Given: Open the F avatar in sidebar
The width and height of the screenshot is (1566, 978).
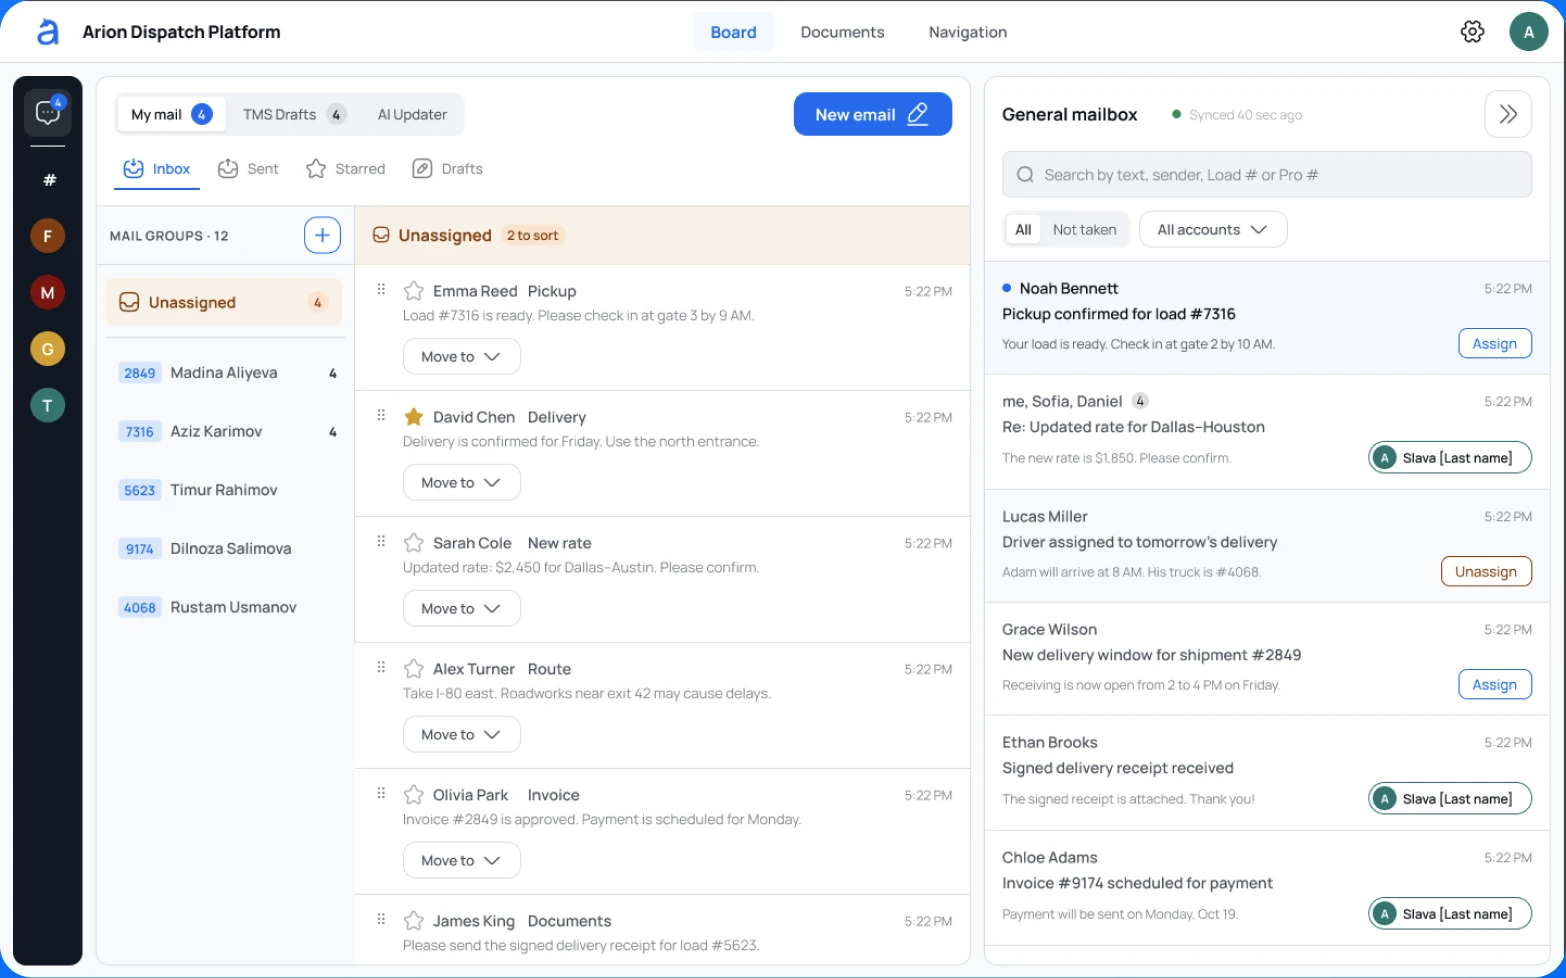Looking at the screenshot, I should (47, 236).
